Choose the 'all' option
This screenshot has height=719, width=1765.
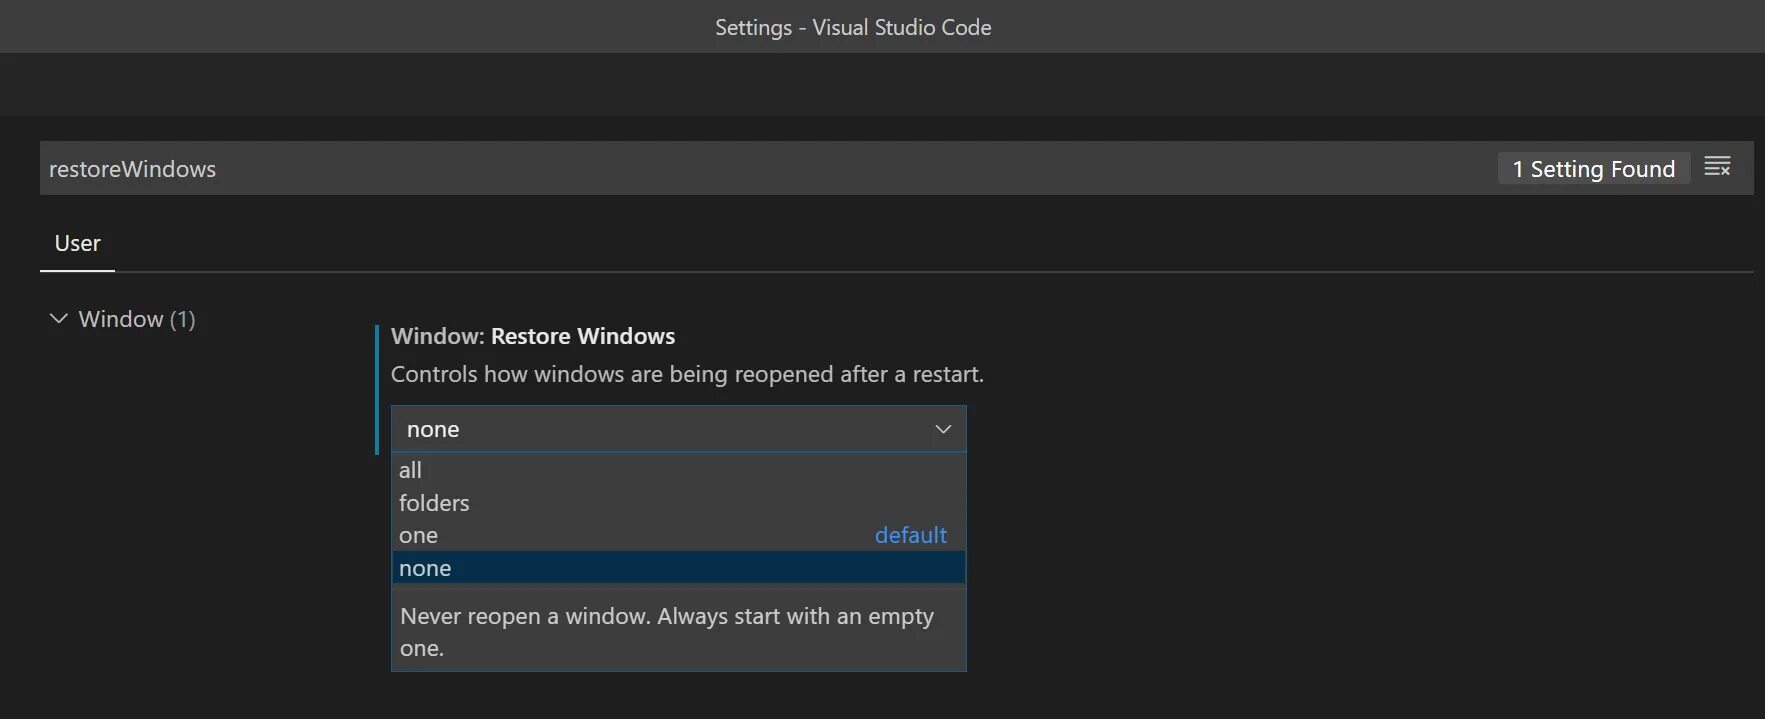[410, 470]
